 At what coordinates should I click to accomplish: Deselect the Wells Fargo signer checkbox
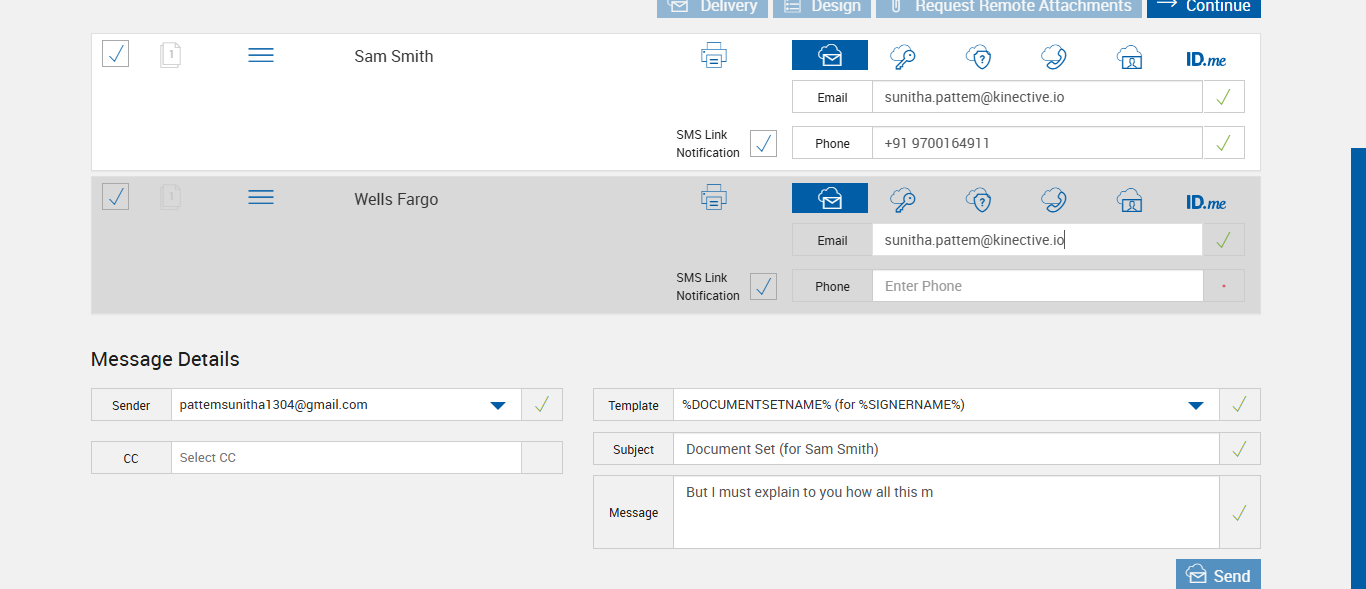tap(116, 197)
